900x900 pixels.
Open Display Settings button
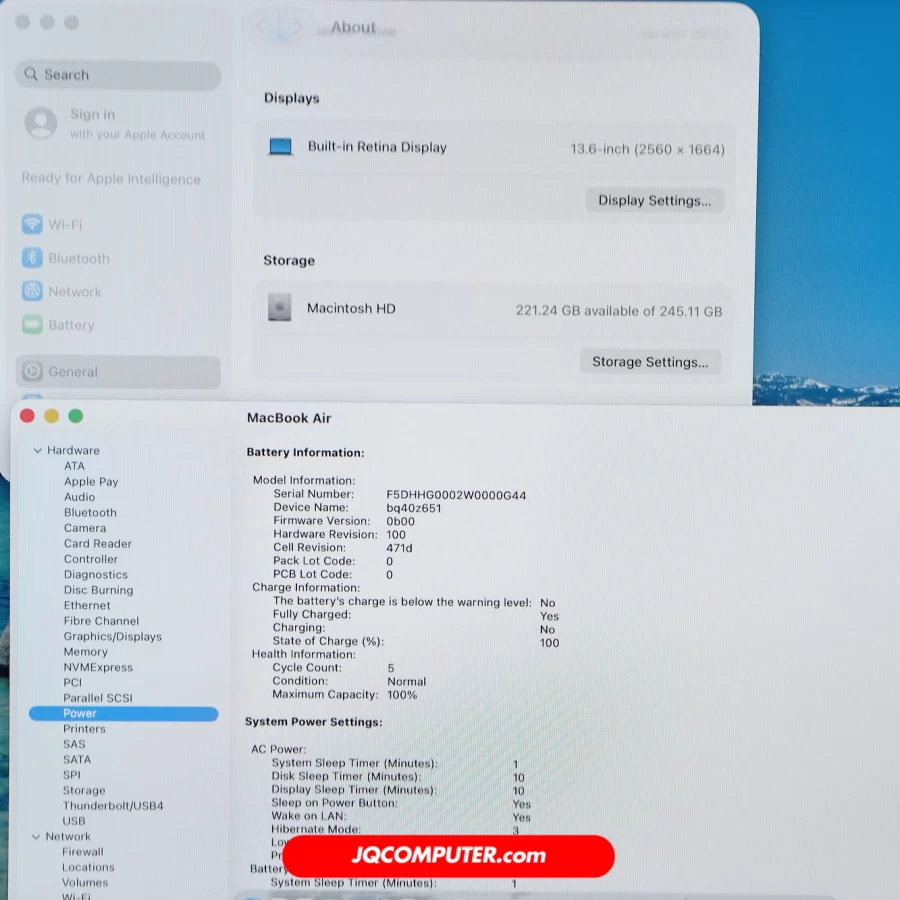pos(654,200)
